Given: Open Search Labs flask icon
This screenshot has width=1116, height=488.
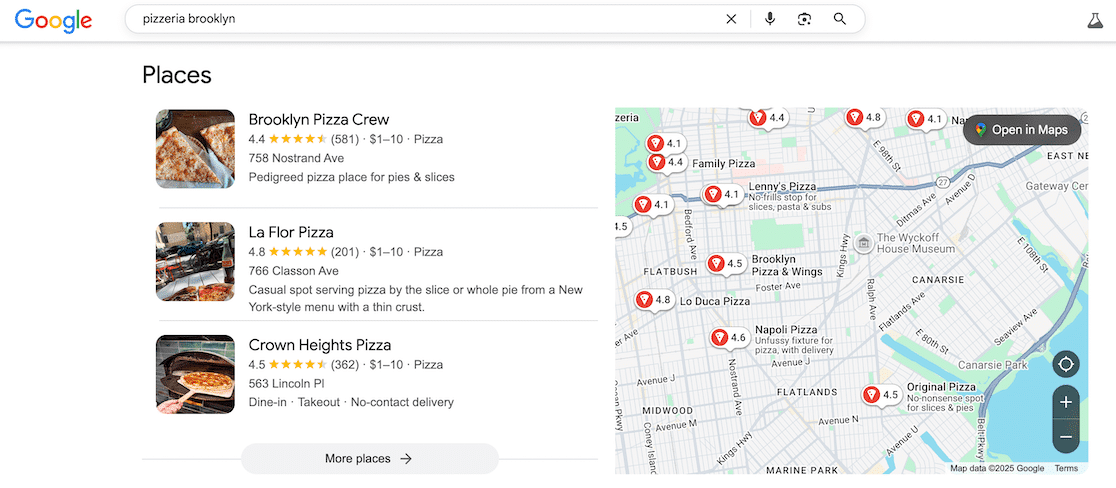Looking at the screenshot, I should (x=1095, y=20).
